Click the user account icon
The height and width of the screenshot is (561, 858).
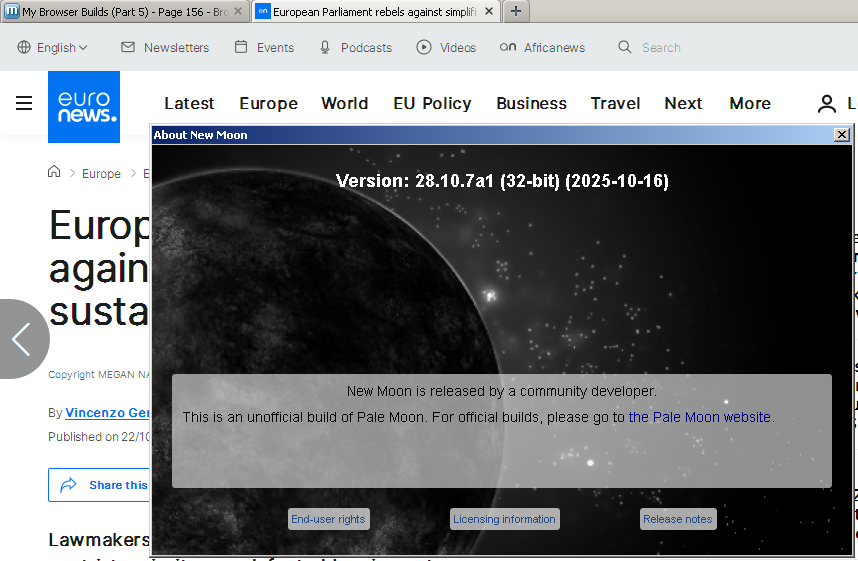tap(826, 103)
